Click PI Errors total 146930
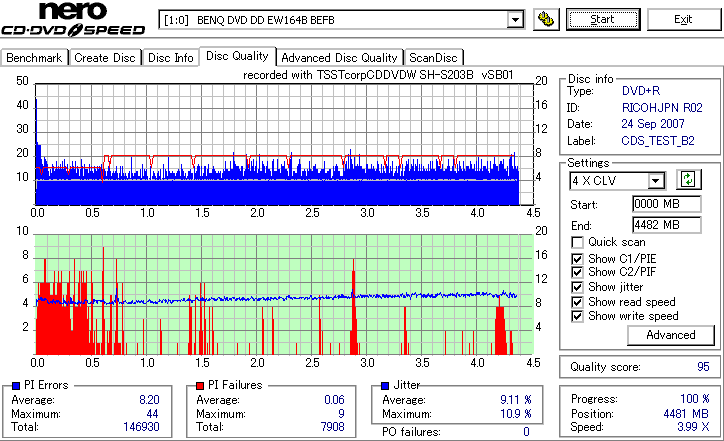Image resolution: width=724 pixels, height=441 pixels. 141,427
